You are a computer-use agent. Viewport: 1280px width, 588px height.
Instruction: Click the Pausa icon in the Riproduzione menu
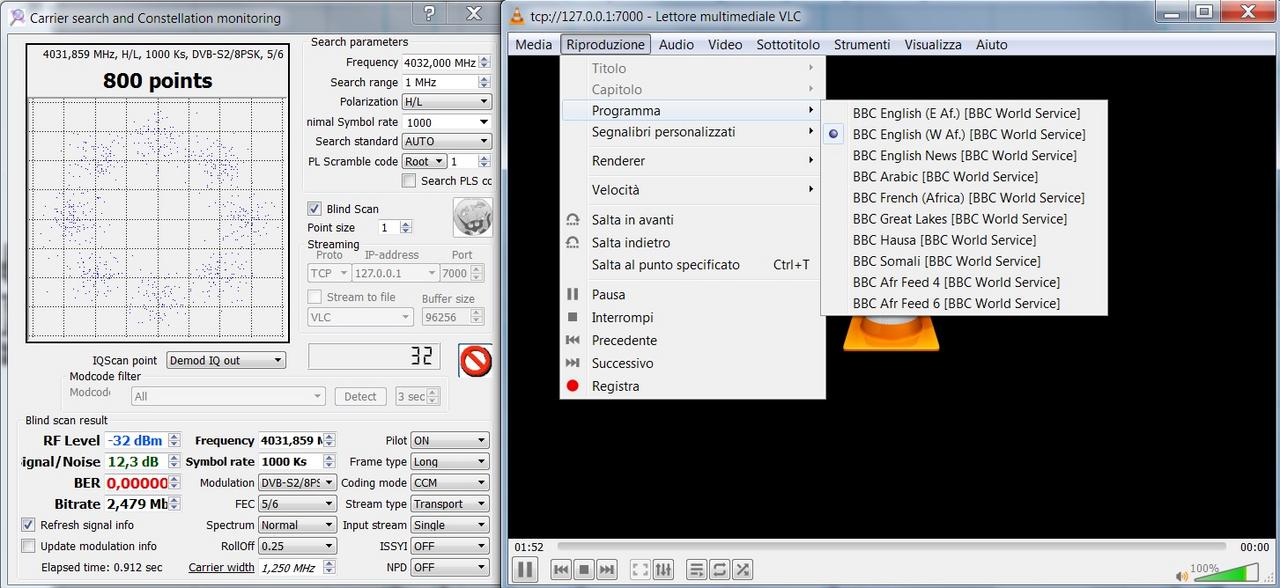[x=573, y=295]
